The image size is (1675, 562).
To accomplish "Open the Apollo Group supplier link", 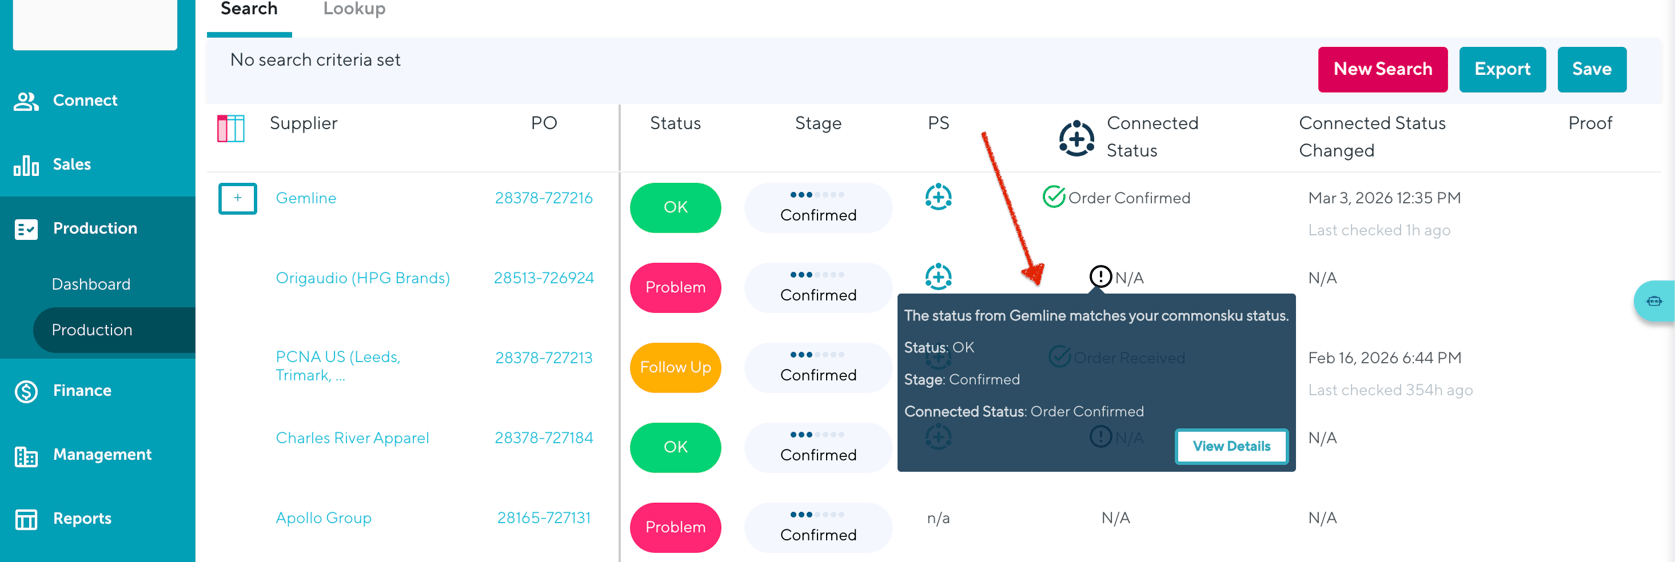I will (323, 518).
